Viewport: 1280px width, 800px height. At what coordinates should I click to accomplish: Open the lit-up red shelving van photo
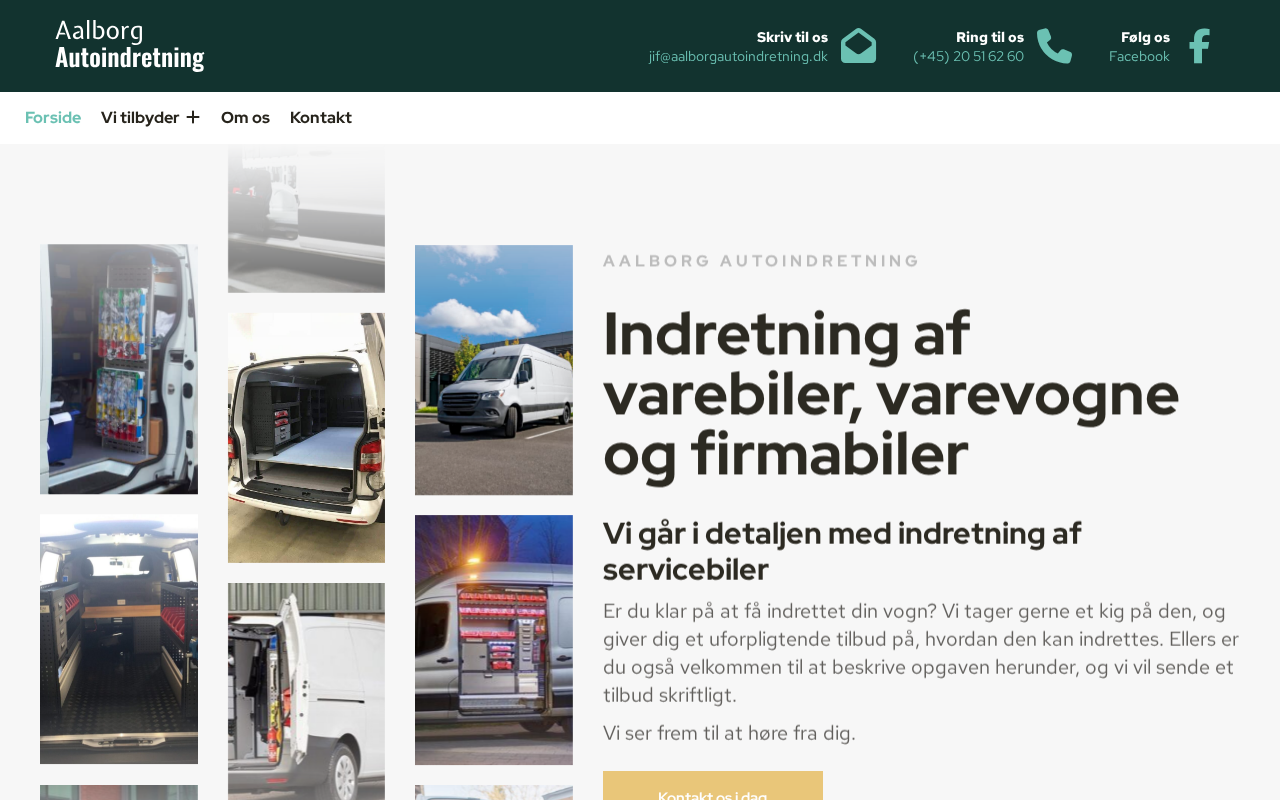494,640
